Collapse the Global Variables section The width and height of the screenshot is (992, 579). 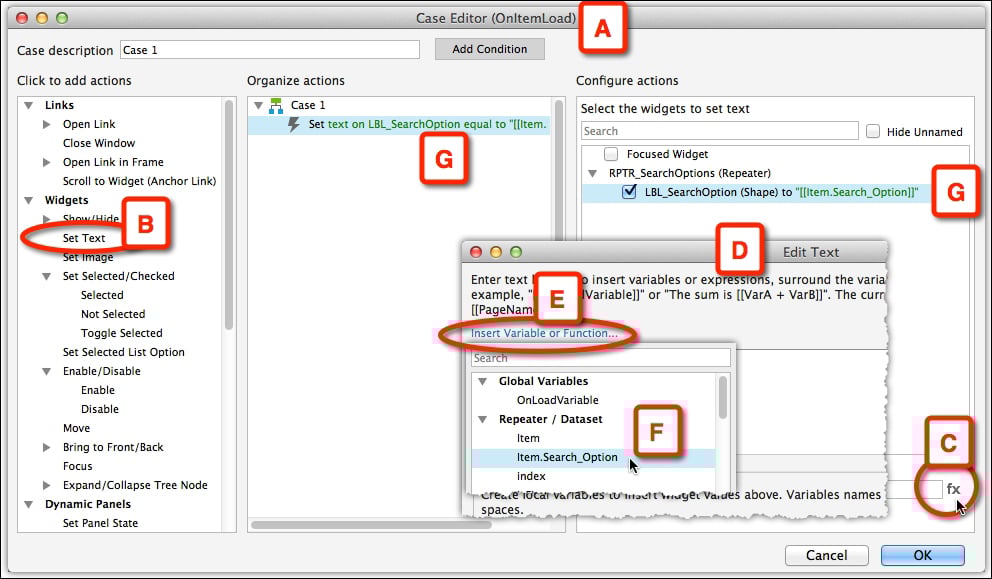pos(482,381)
